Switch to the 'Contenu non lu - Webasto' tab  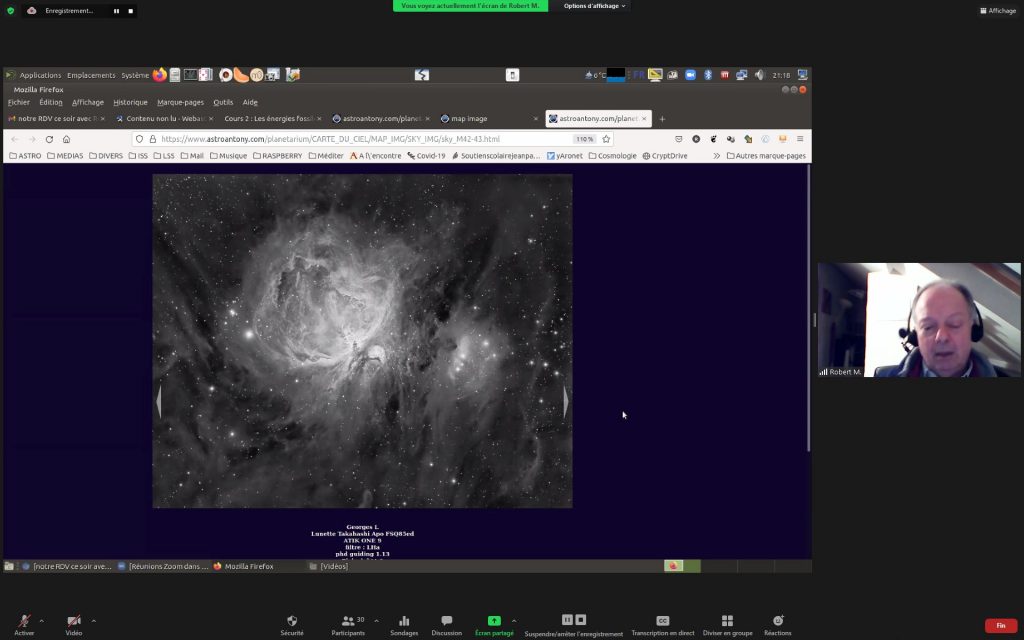pos(165,119)
